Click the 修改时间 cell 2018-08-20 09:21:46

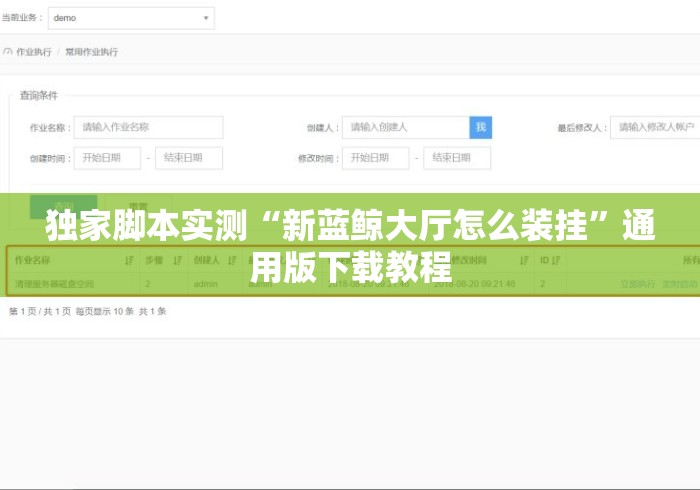(x=475, y=284)
